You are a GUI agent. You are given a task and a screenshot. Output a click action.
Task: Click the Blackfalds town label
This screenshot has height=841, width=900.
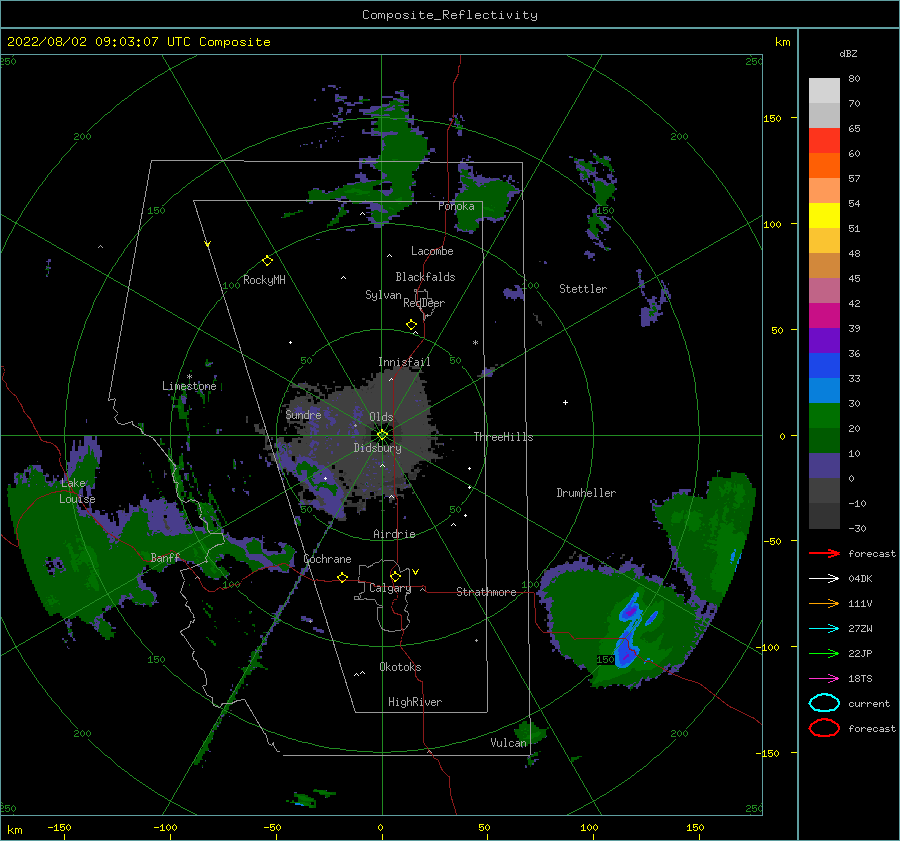(x=425, y=277)
